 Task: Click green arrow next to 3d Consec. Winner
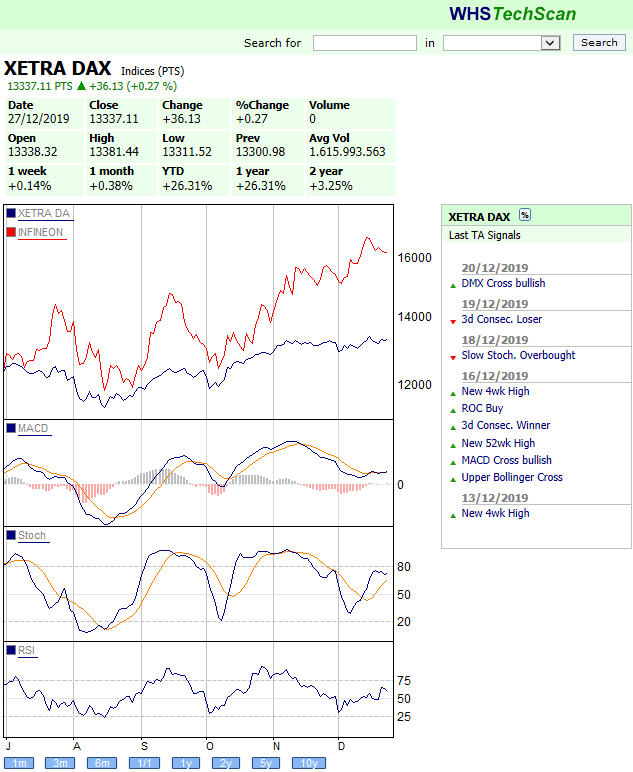coord(453,428)
